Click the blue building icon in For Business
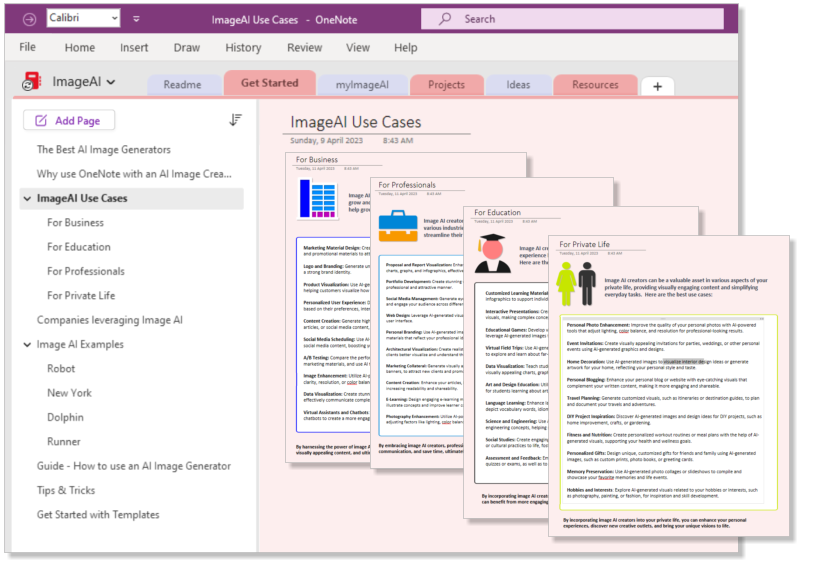The width and height of the screenshot is (820, 565). point(318,199)
